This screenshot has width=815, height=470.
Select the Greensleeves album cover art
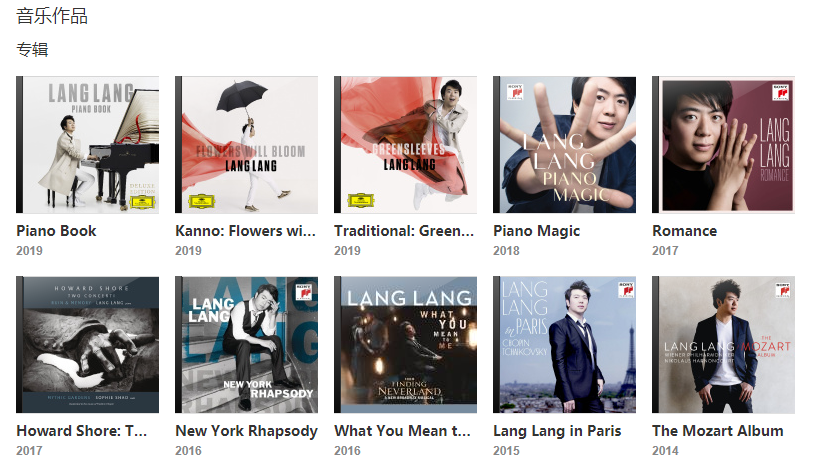coord(405,145)
